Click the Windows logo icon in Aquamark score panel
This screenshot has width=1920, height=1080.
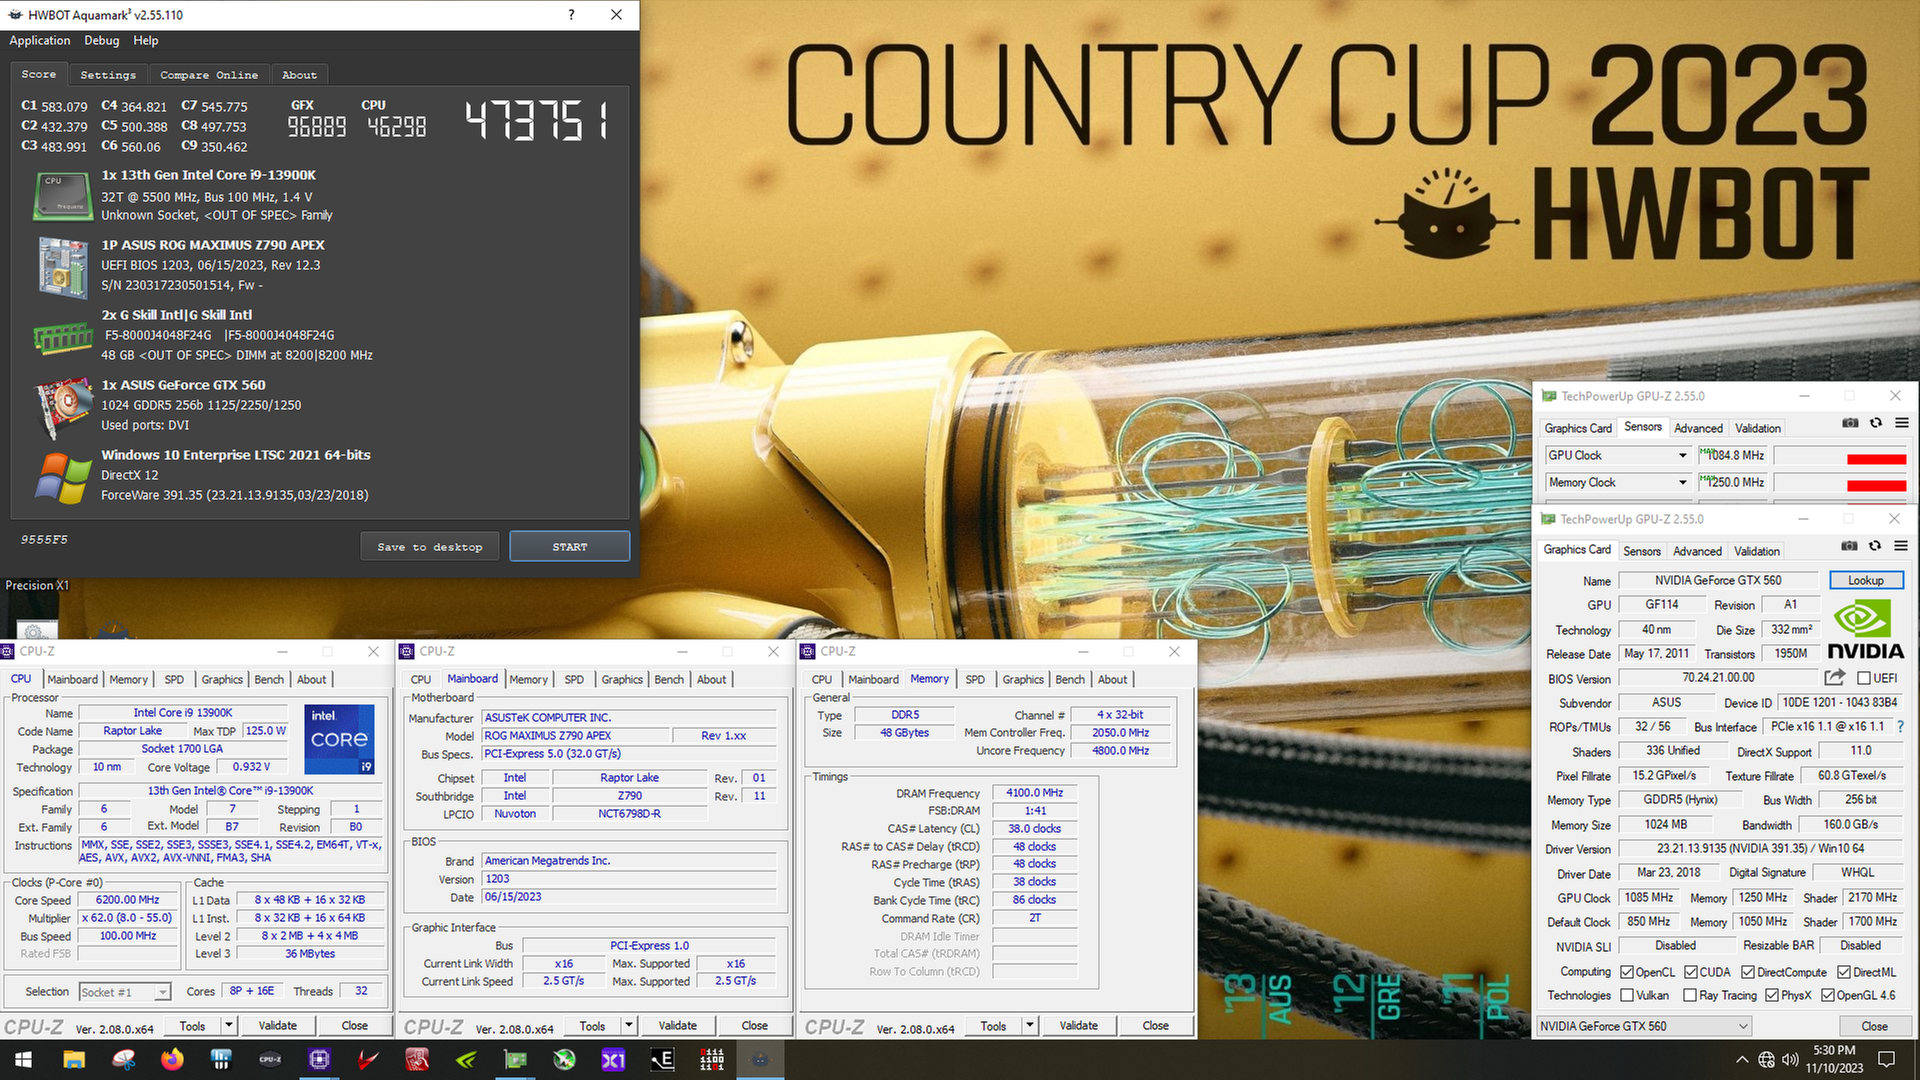point(63,478)
